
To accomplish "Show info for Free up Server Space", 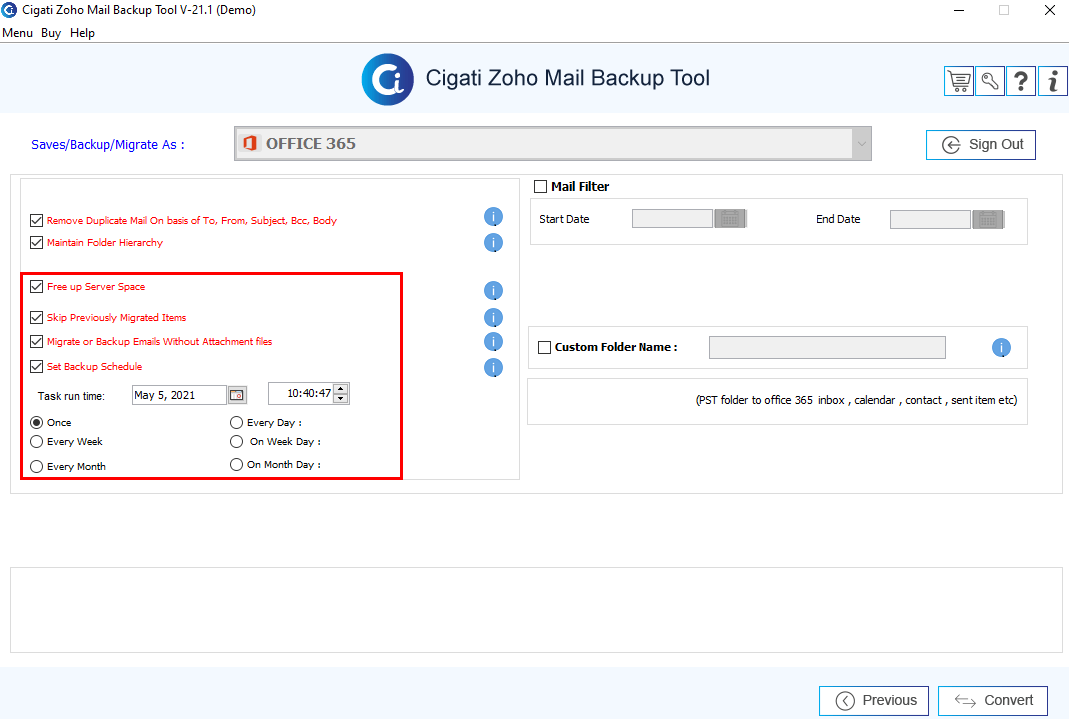I will click(493, 291).
